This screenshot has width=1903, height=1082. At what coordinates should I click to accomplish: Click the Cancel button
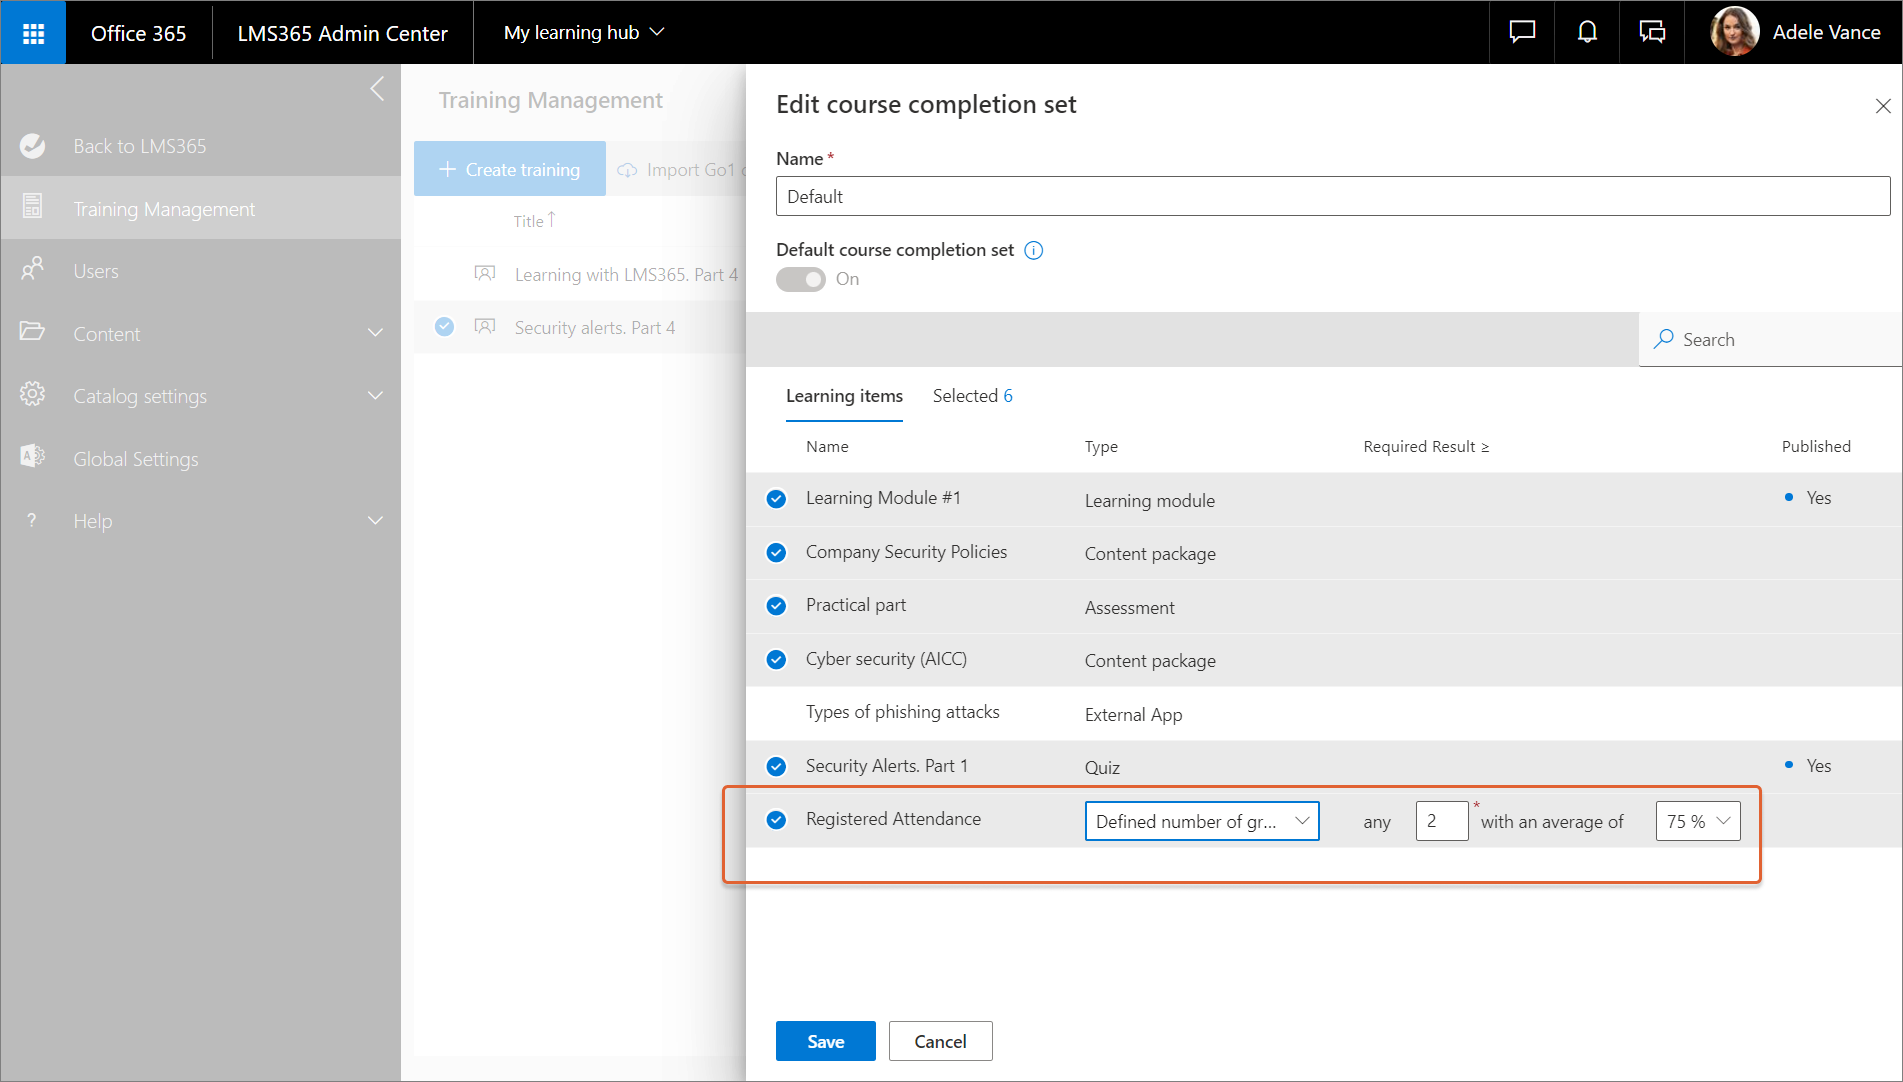pyautogui.click(x=940, y=1041)
